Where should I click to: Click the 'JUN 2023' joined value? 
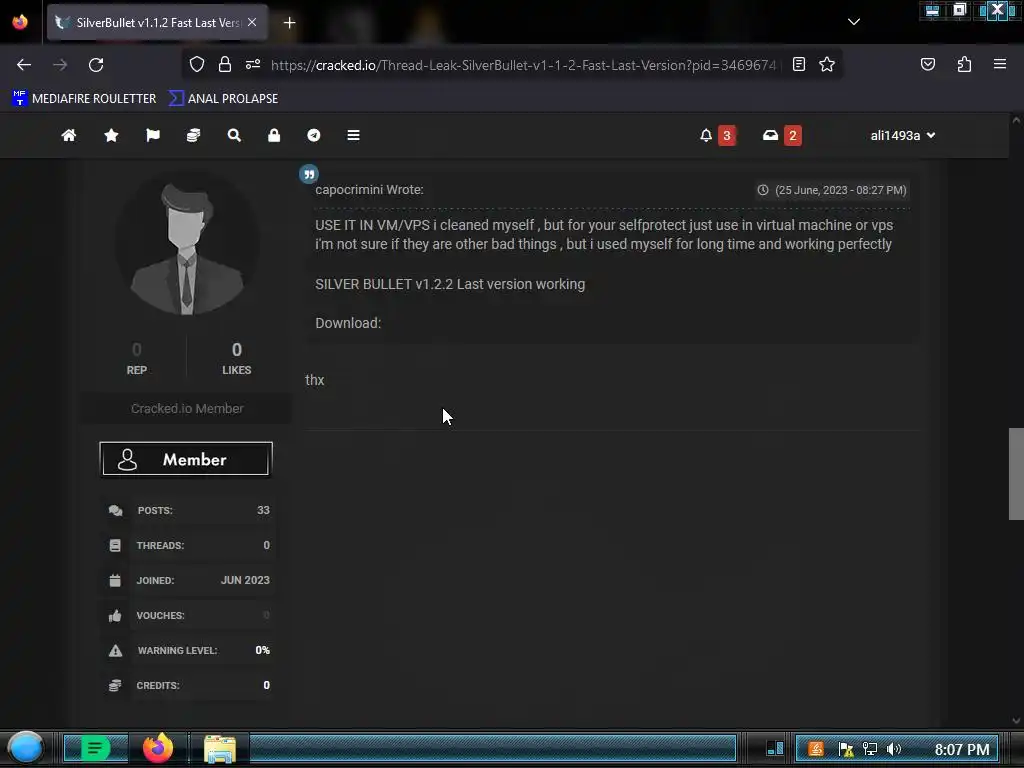tap(245, 580)
